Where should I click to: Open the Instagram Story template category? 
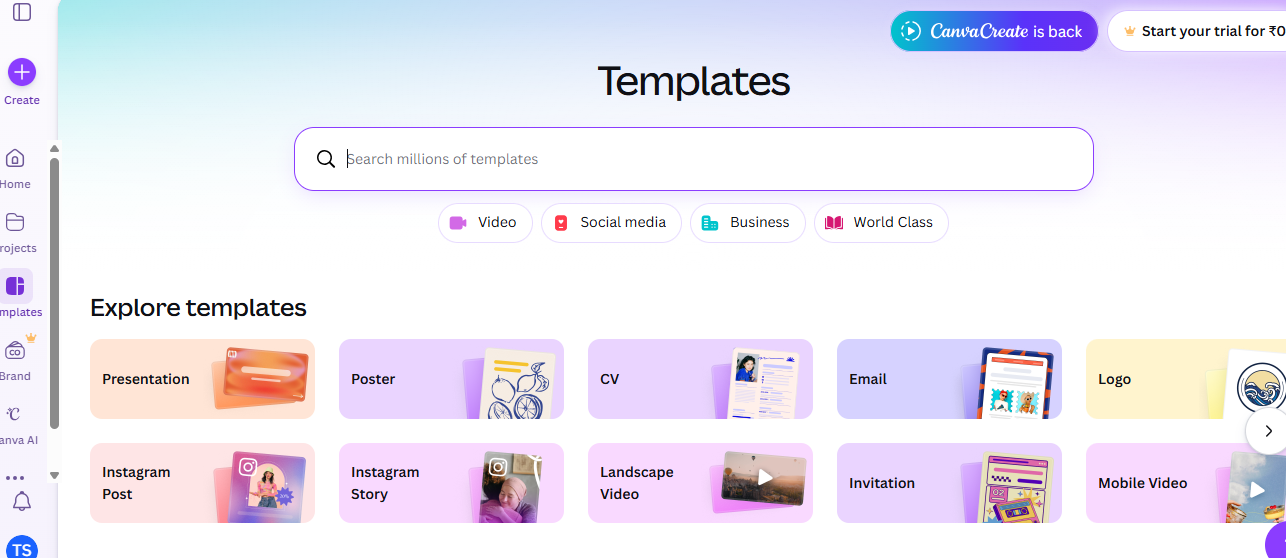451,483
